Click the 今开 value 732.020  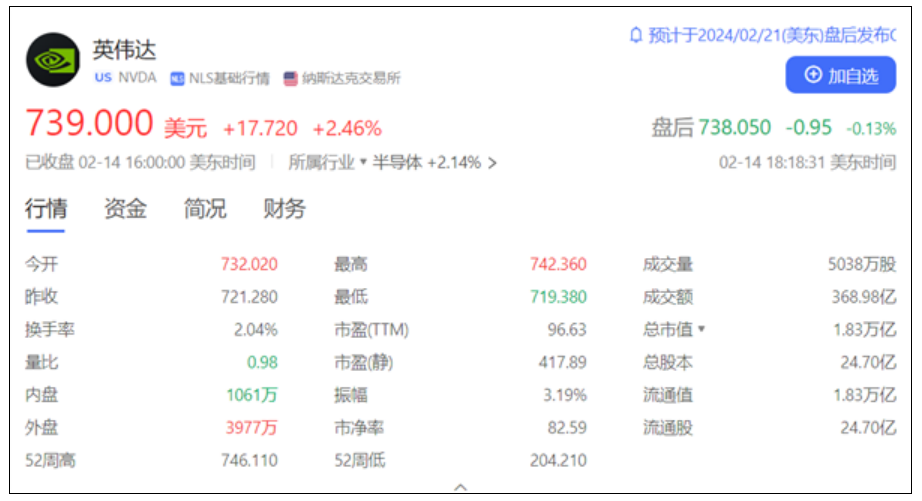pos(249,264)
